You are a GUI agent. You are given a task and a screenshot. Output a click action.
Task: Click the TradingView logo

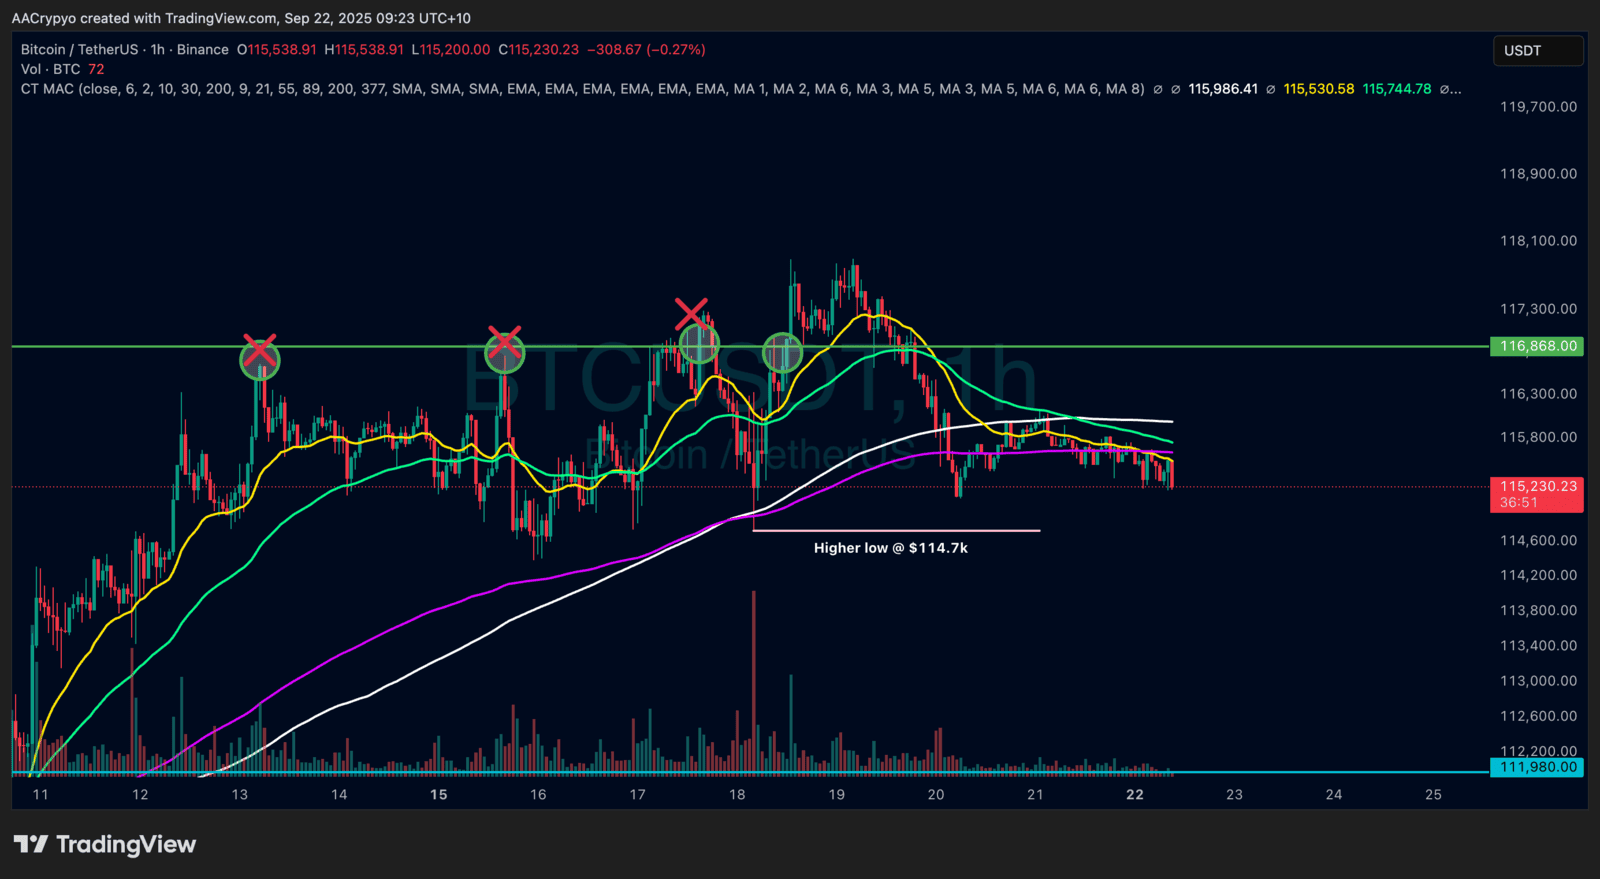[105, 845]
